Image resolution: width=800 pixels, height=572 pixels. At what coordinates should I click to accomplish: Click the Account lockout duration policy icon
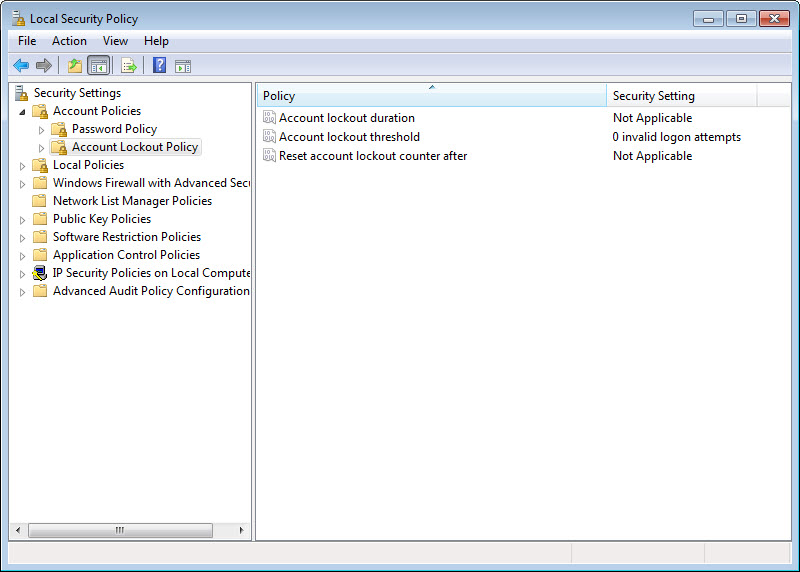(269, 118)
